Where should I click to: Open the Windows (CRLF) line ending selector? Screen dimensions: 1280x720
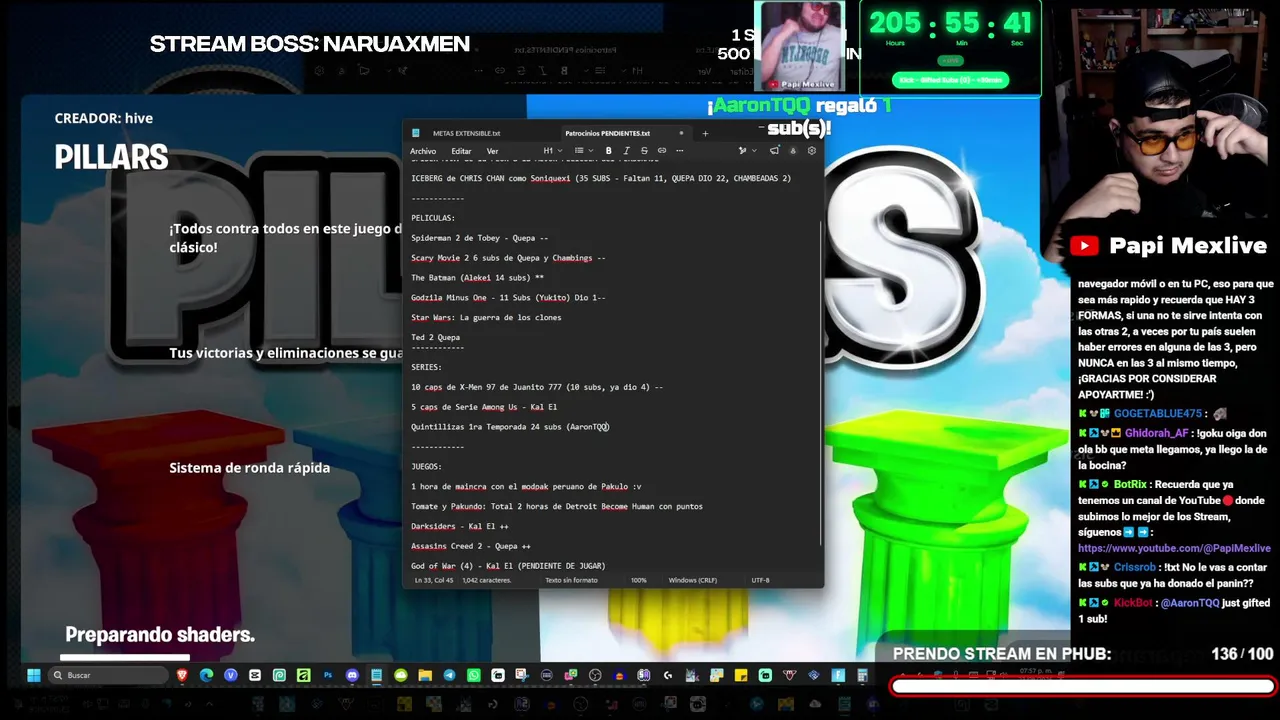point(693,580)
